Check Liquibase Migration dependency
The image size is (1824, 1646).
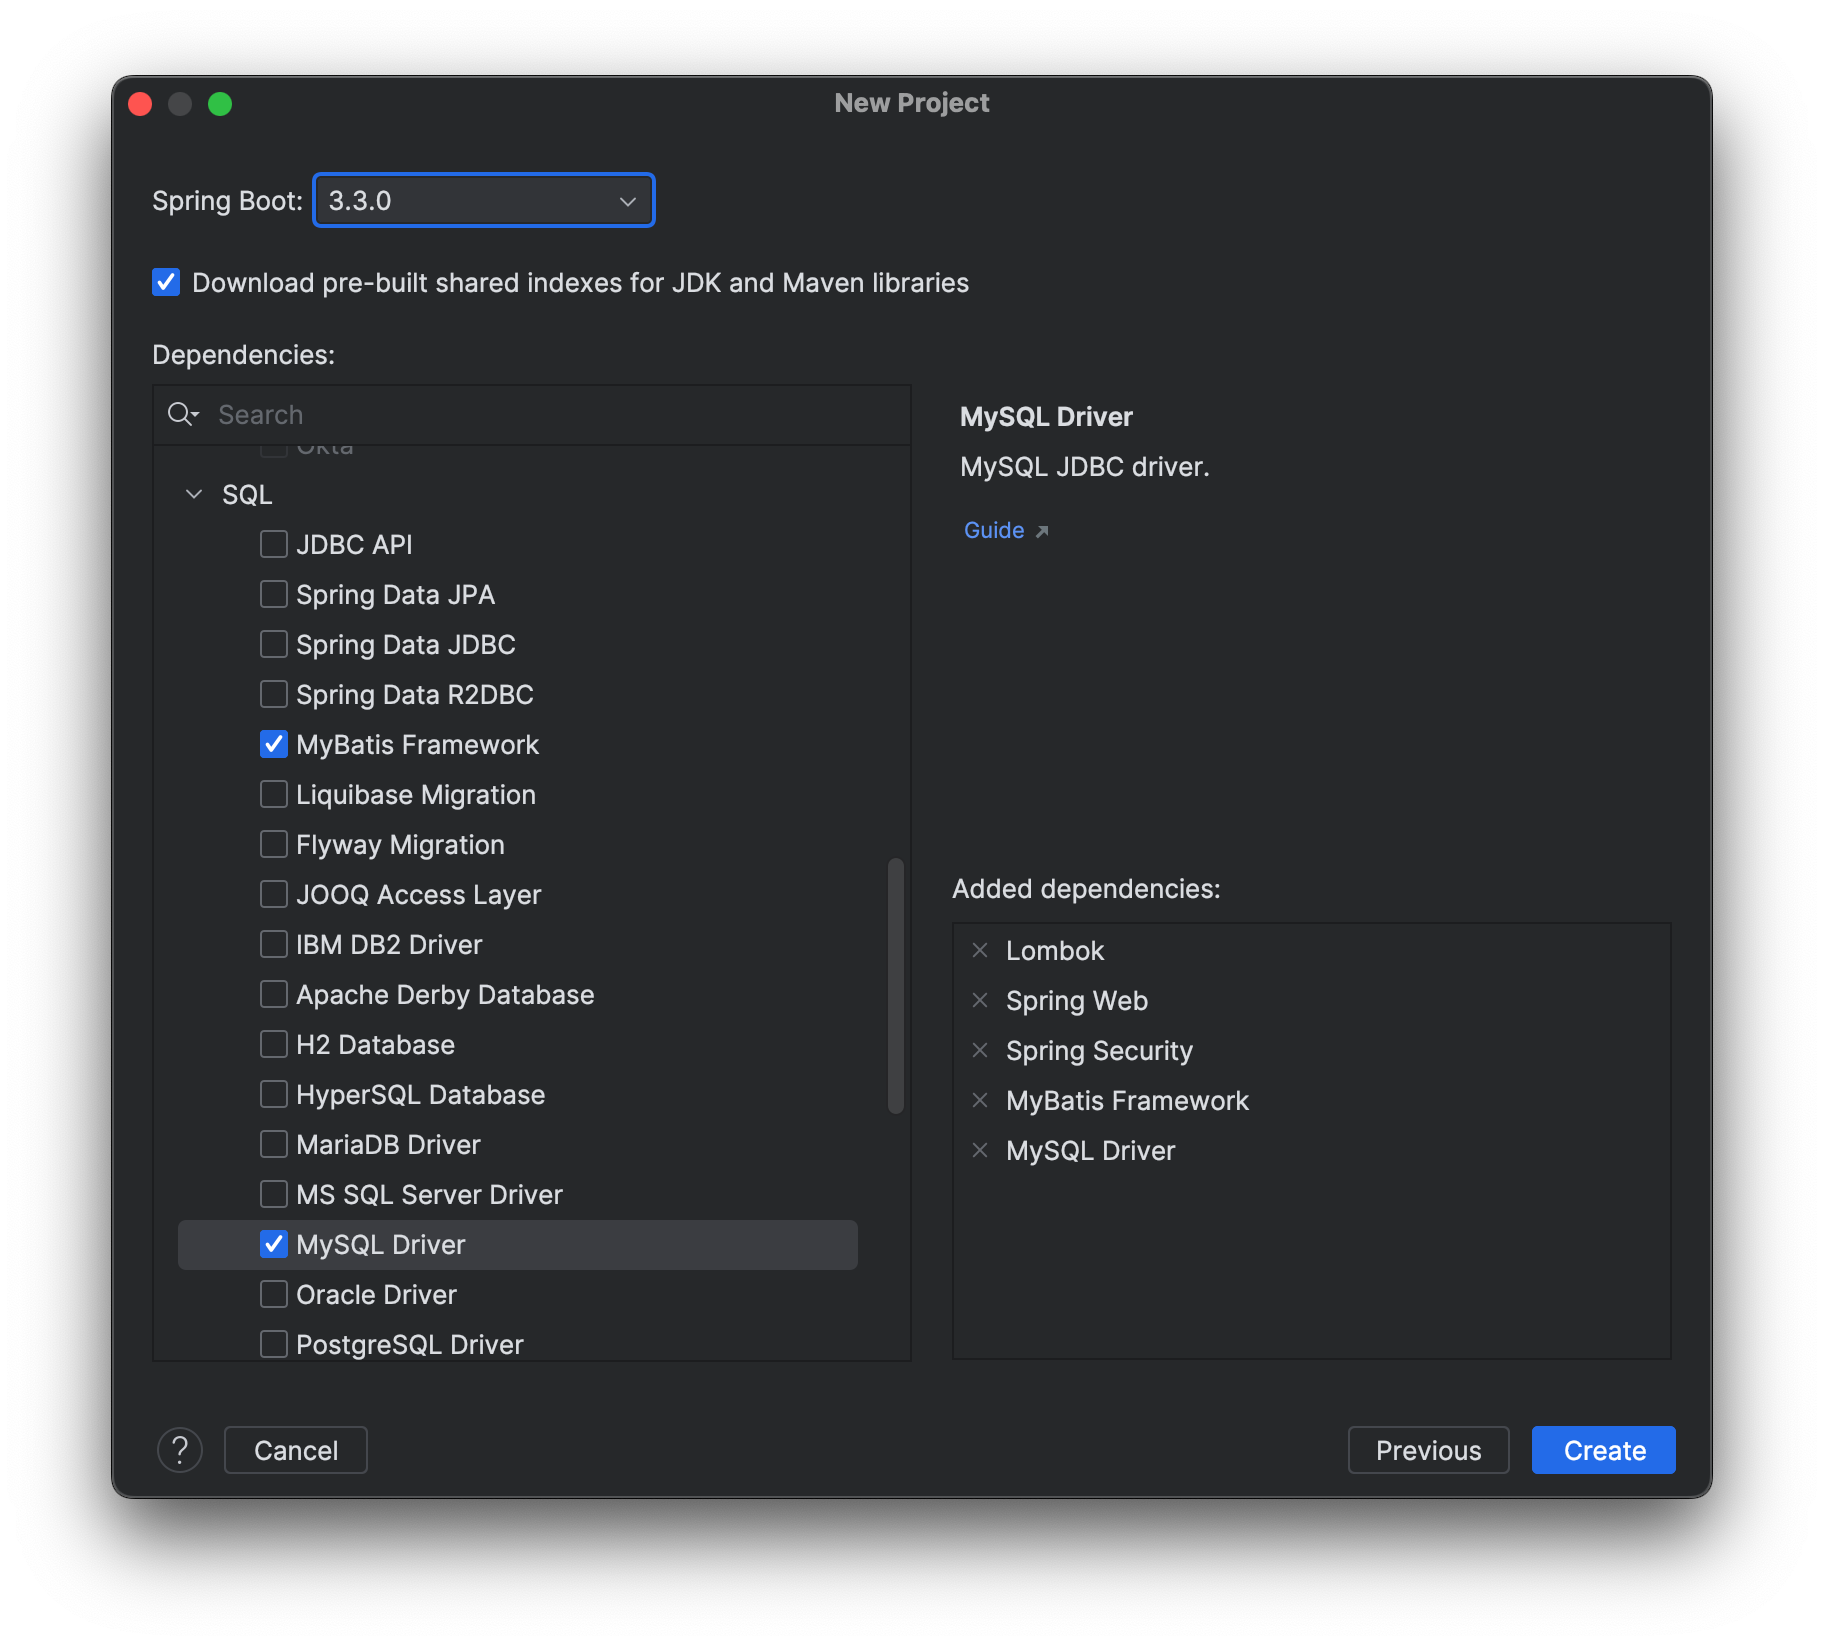[x=274, y=794]
